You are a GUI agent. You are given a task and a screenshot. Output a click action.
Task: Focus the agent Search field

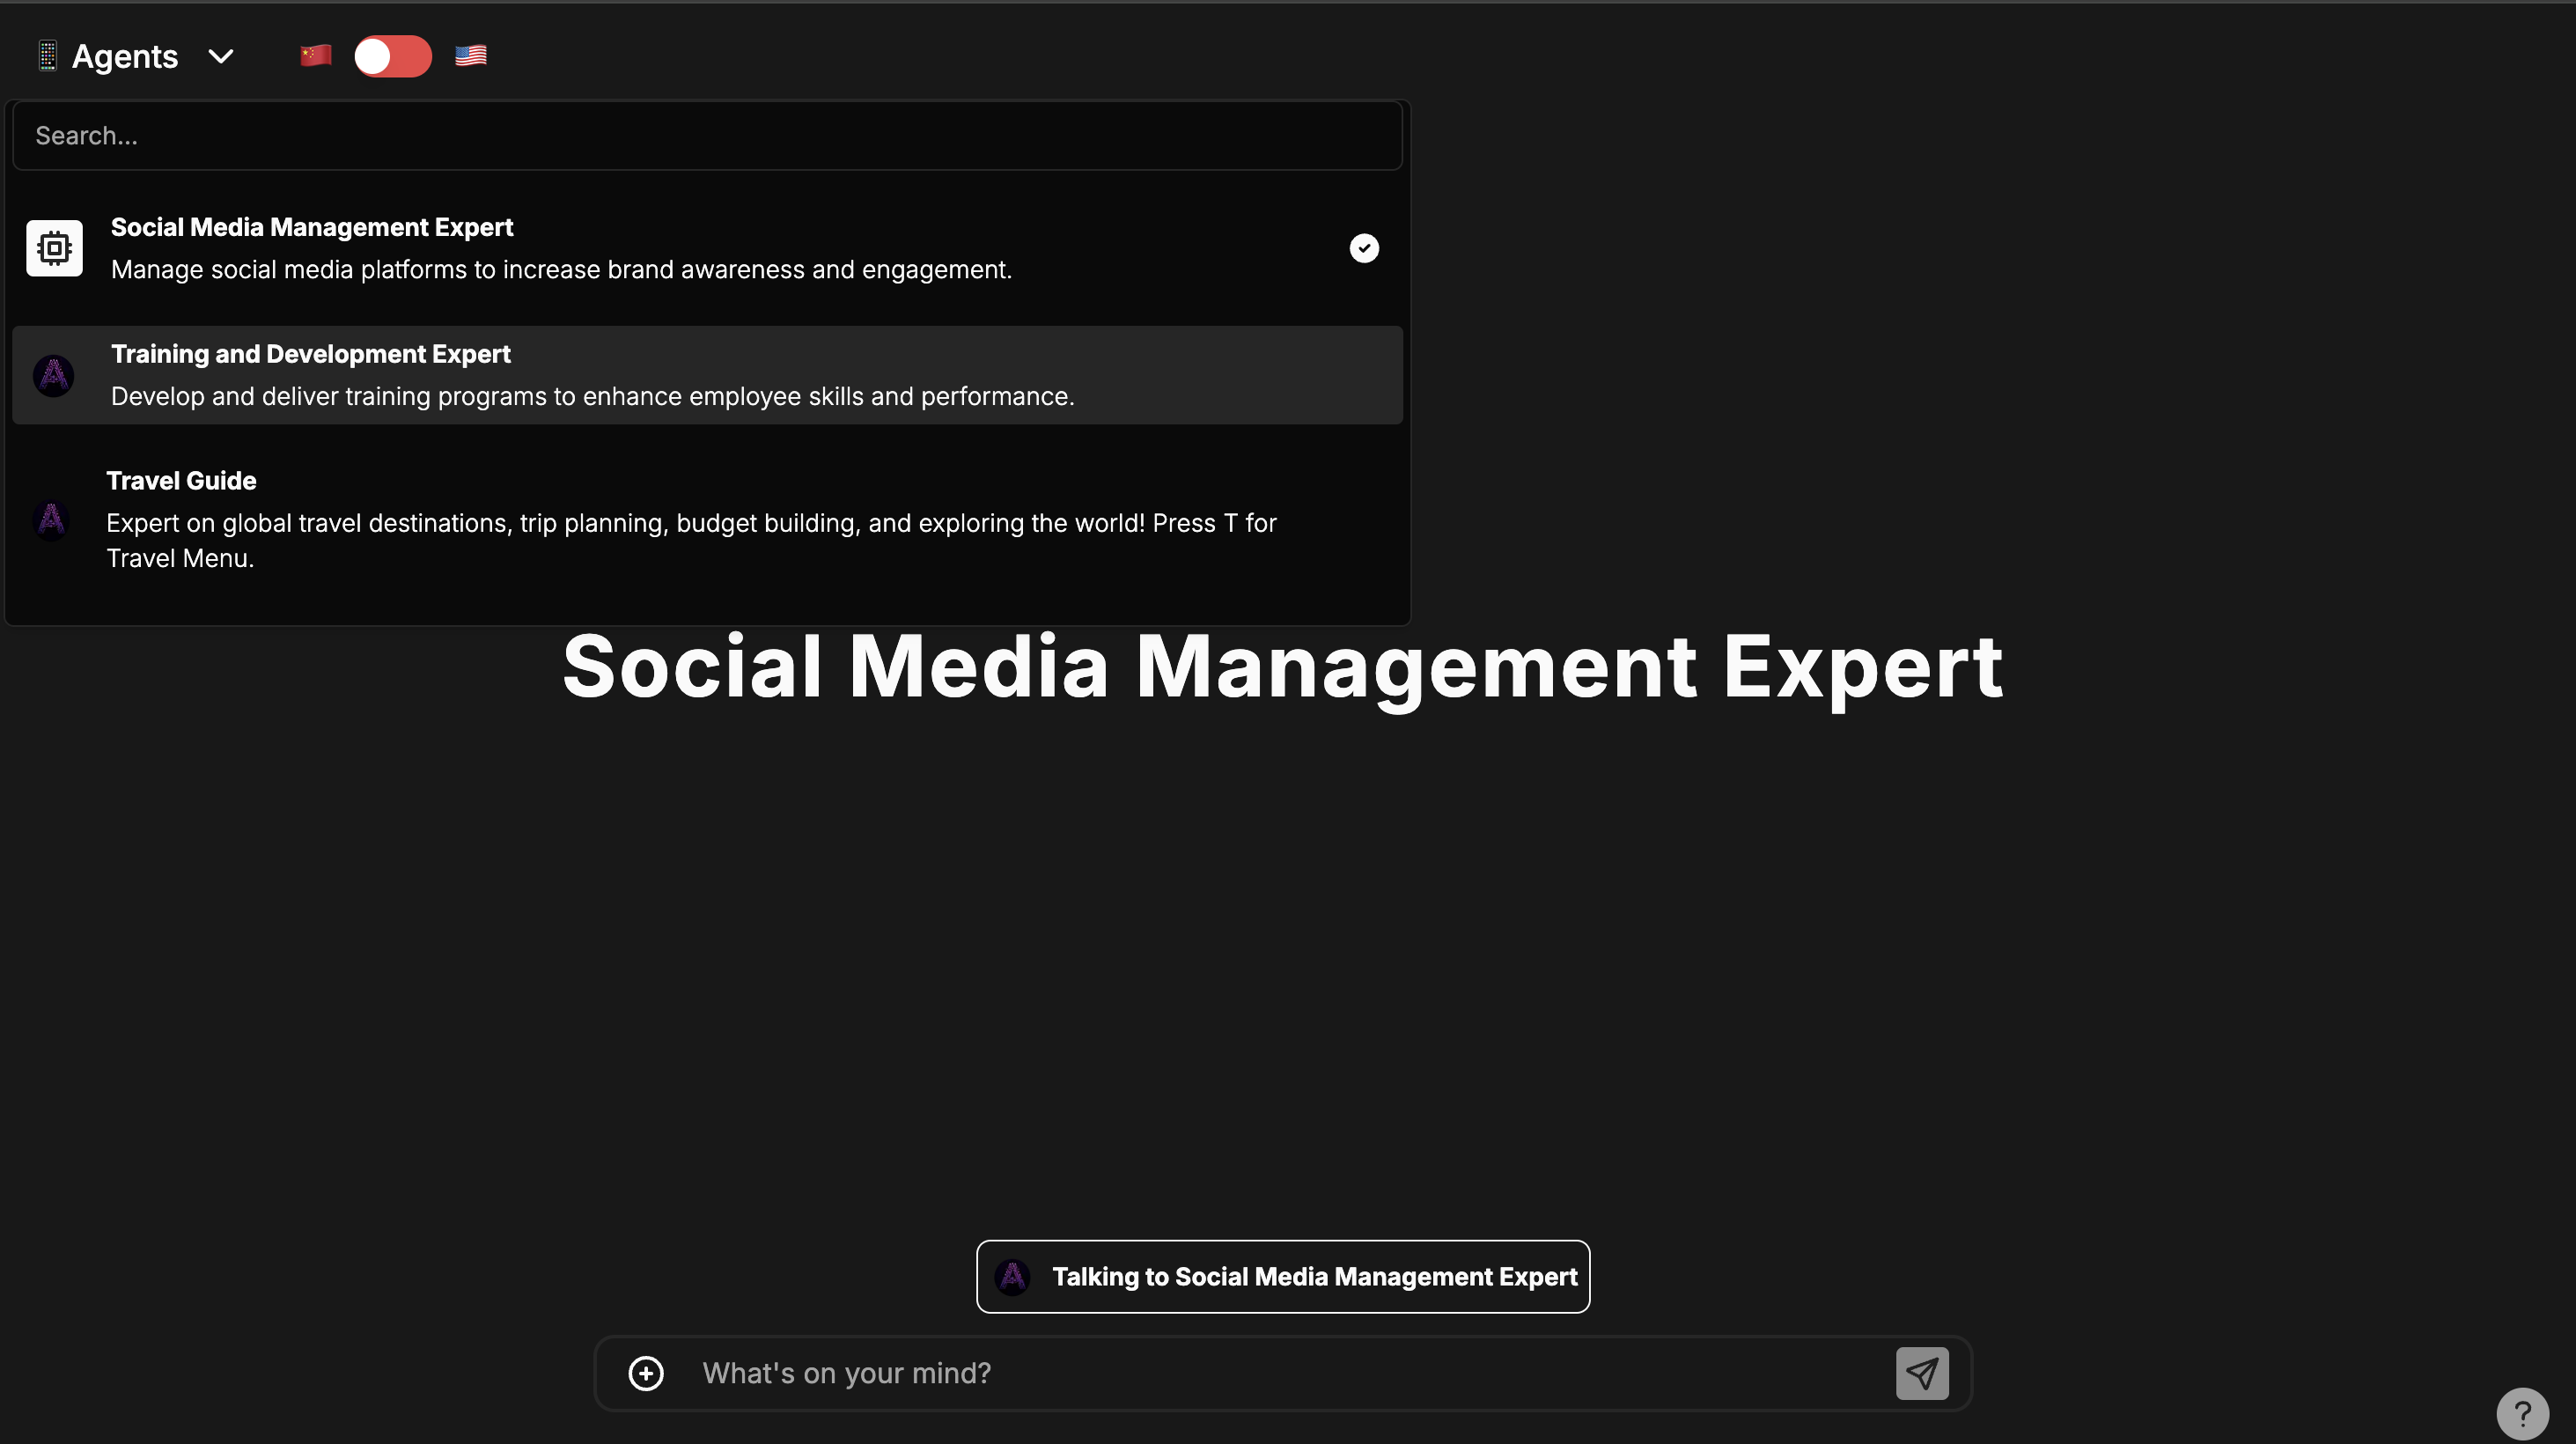click(706, 136)
